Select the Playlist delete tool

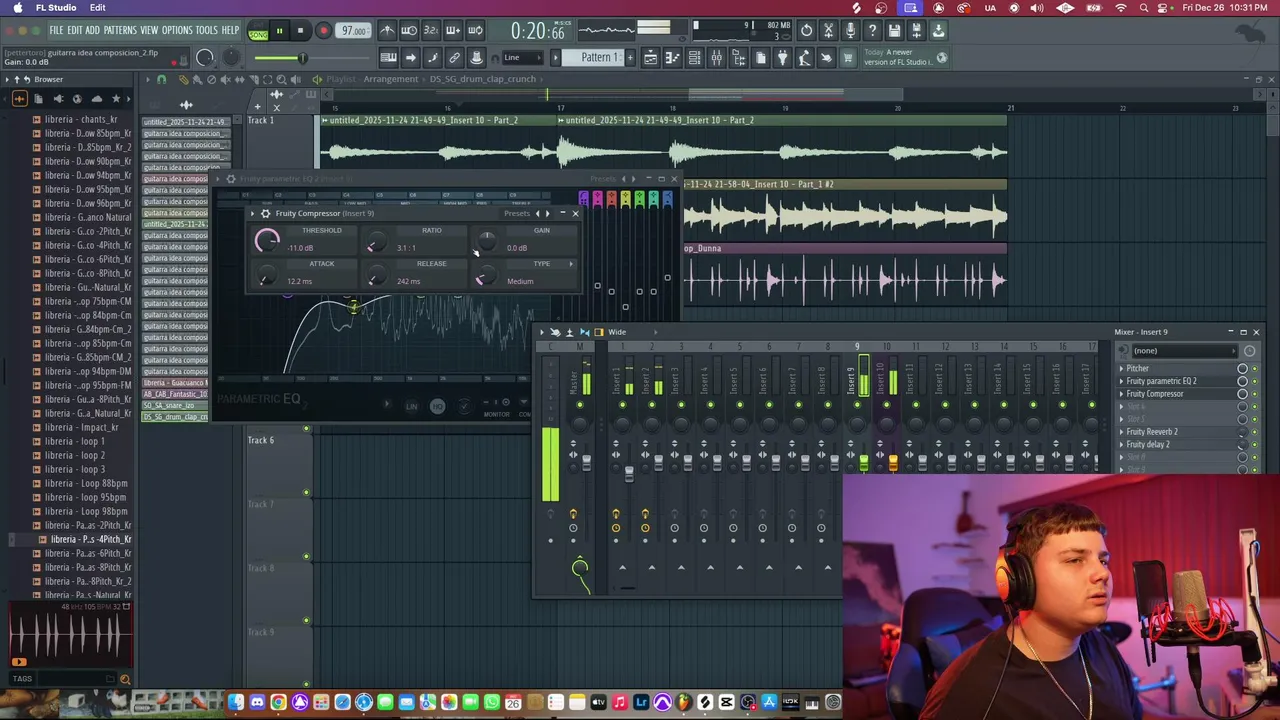(x=211, y=80)
